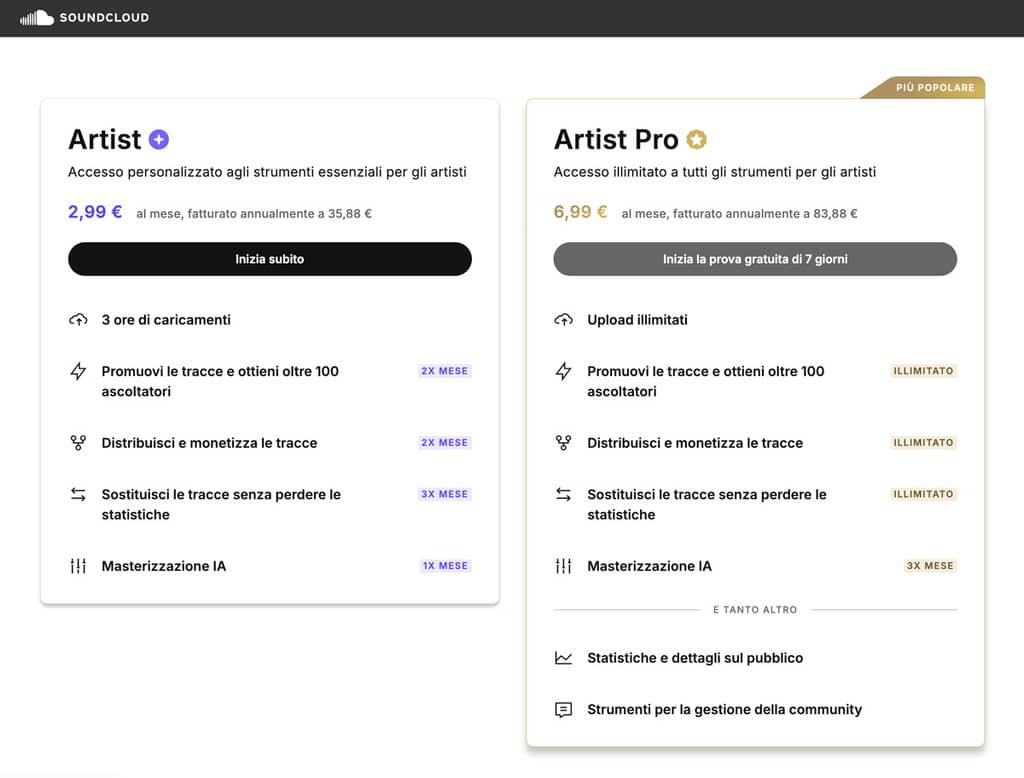Click 'Accesso personalizzato agli strumenti essenziali' description
Image resolution: width=1024 pixels, height=778 pixels.
click(267, 172)
